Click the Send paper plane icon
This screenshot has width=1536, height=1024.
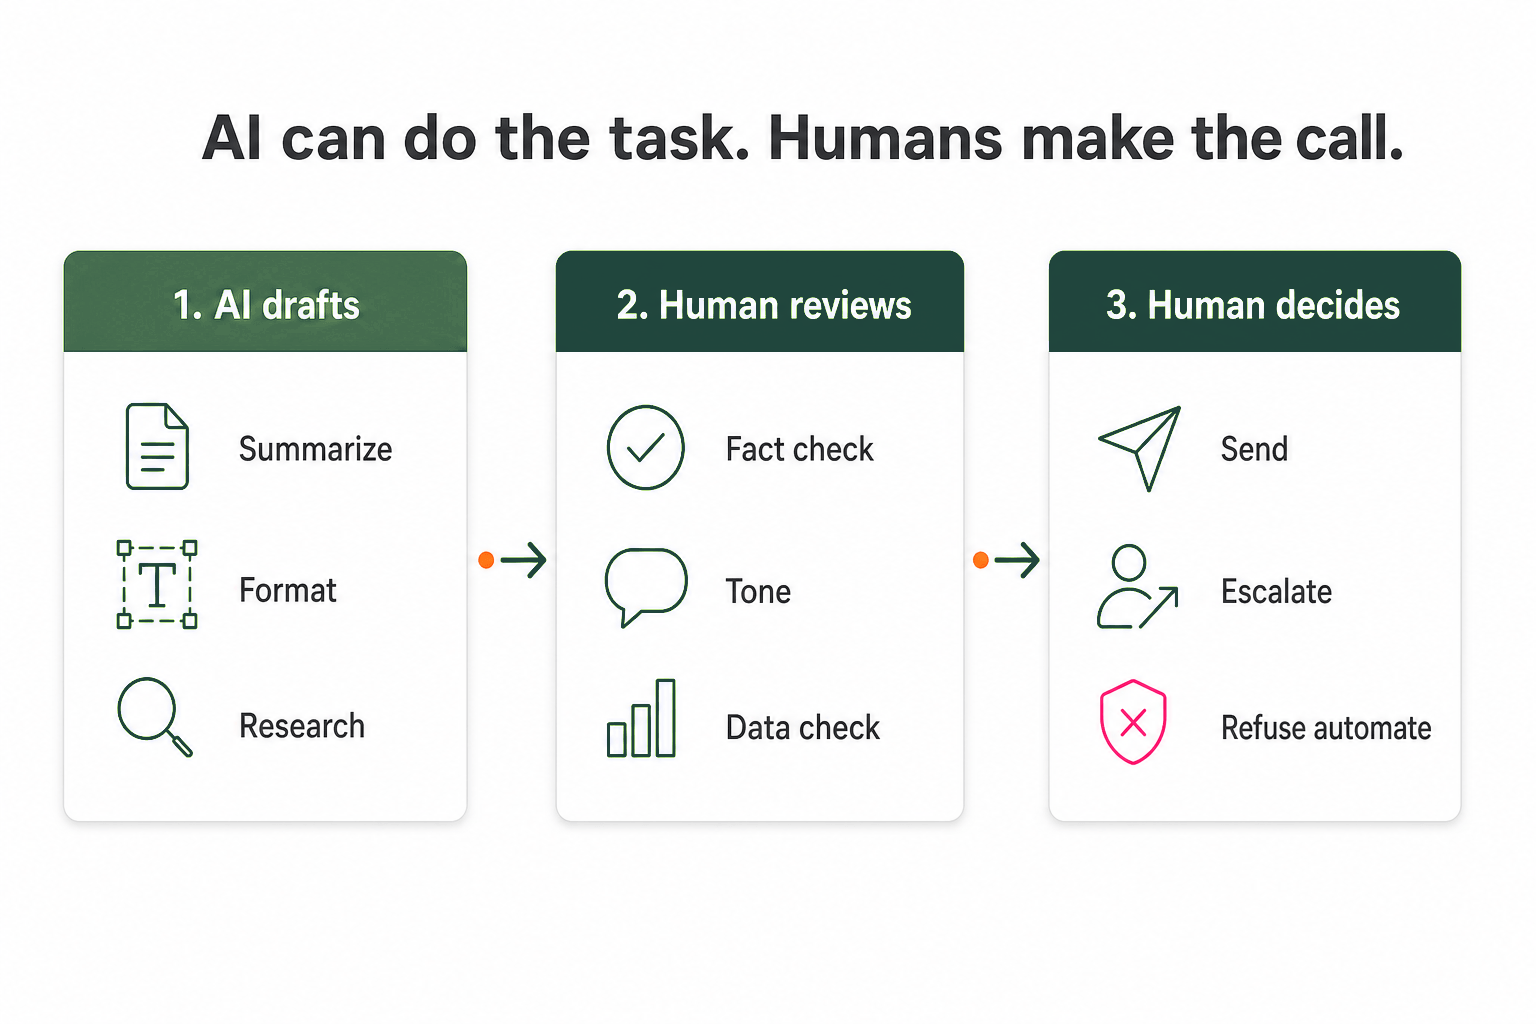[1140, 447]
